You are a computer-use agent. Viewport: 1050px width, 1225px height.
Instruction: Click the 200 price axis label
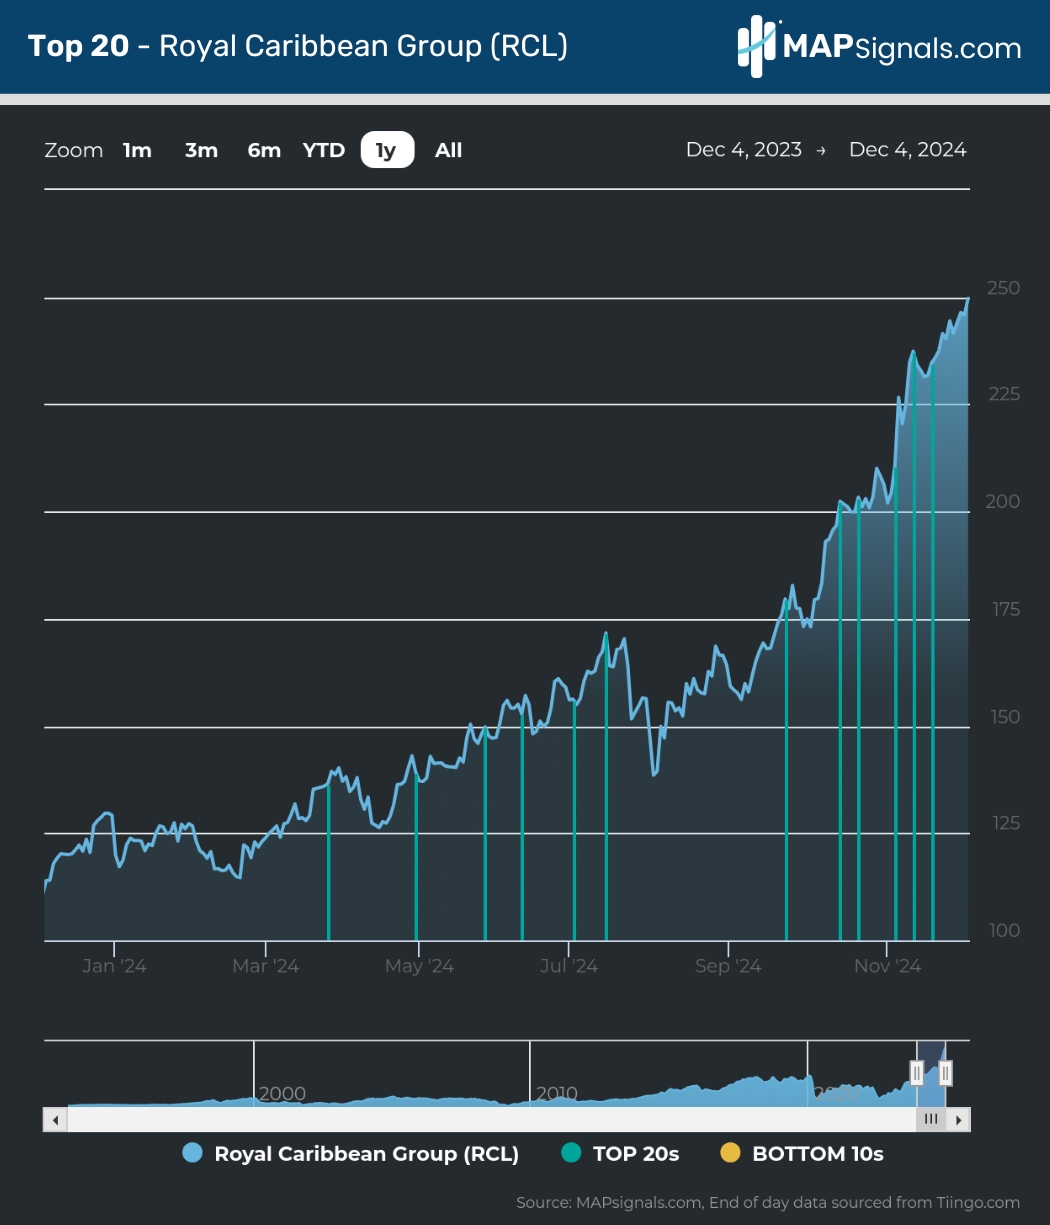(x=1003, y=501)
